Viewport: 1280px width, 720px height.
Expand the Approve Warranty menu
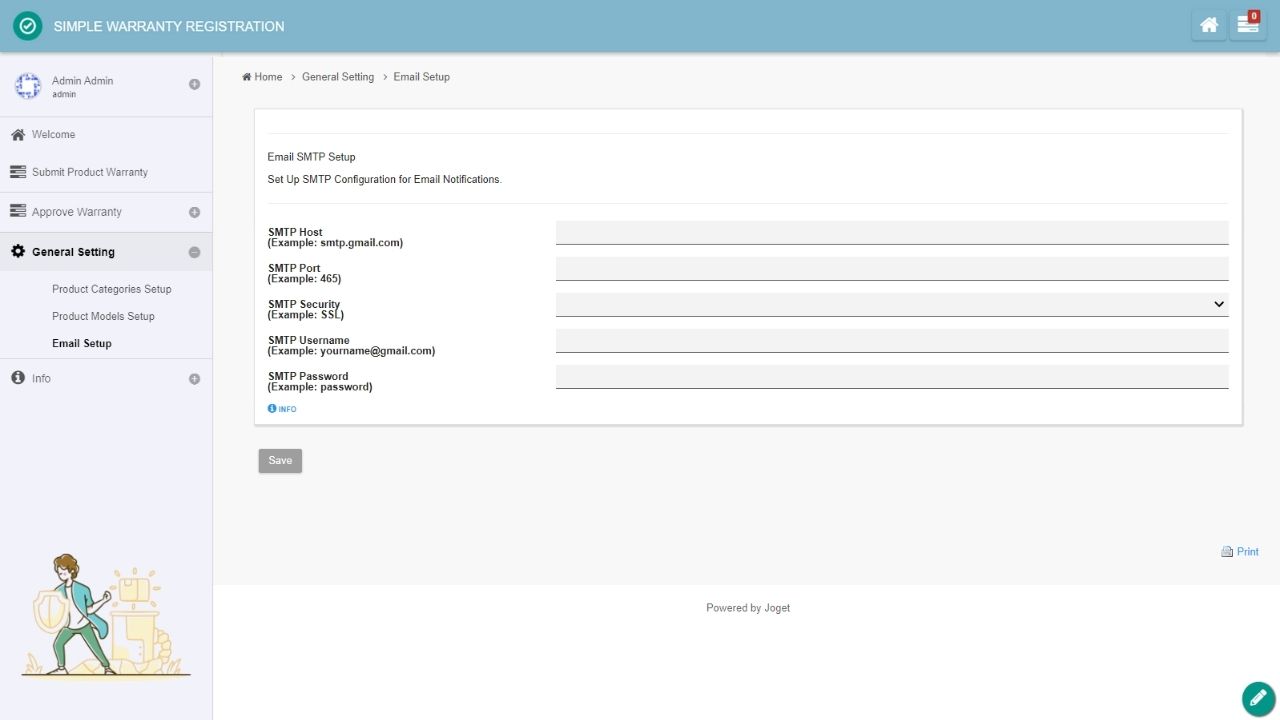(x=194, y=212)
